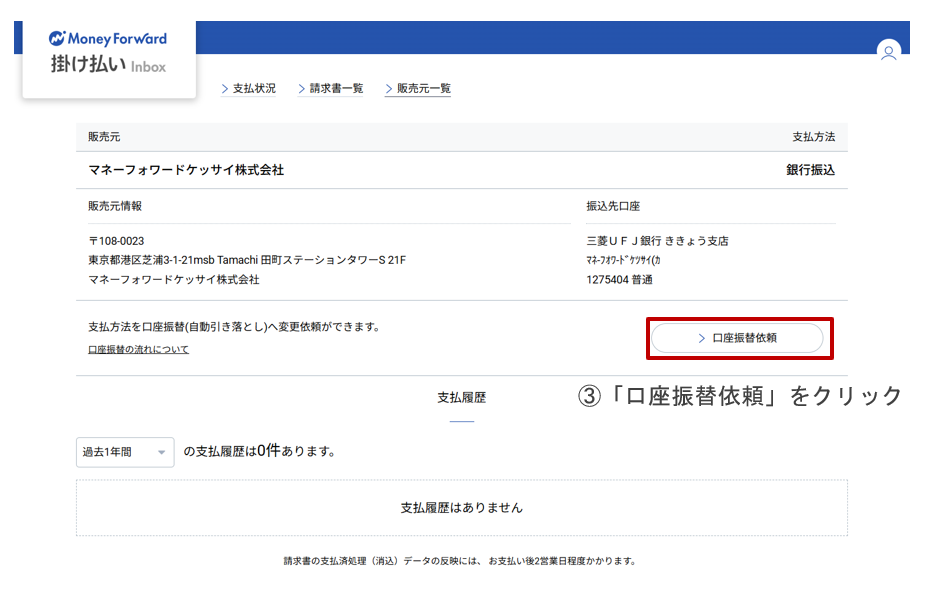
Task: Open the 口座振替の流れについて link
Action: tap(138, 349)
